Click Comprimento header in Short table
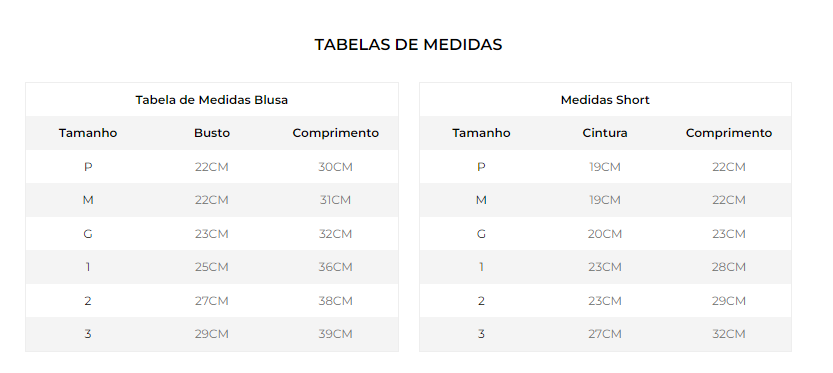 729,133
